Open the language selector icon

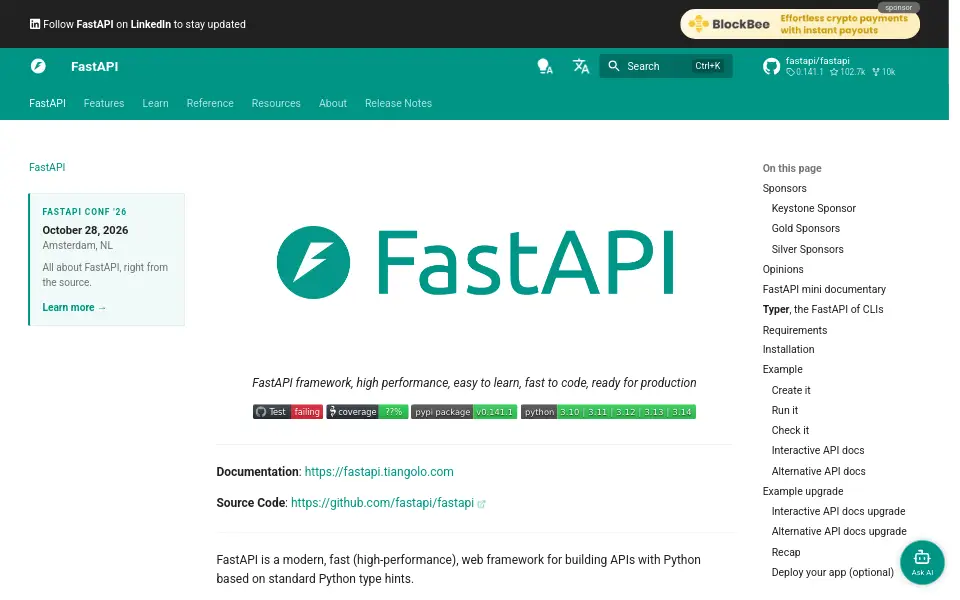click(x=580, y=66)
